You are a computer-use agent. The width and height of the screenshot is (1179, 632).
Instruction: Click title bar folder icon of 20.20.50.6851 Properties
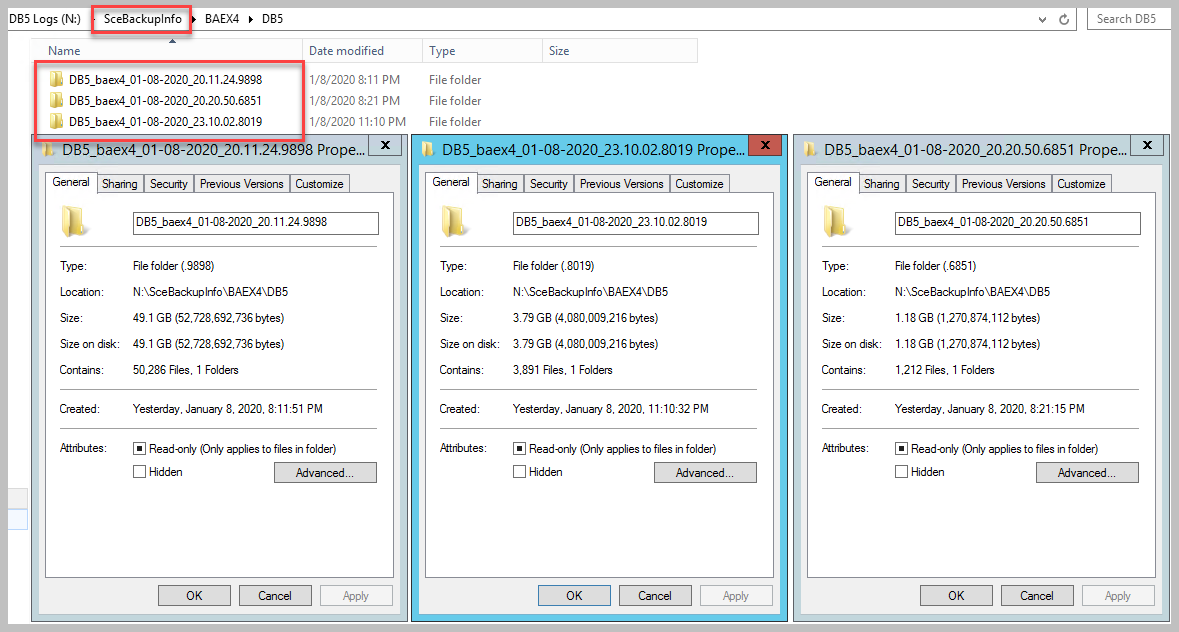810,150
